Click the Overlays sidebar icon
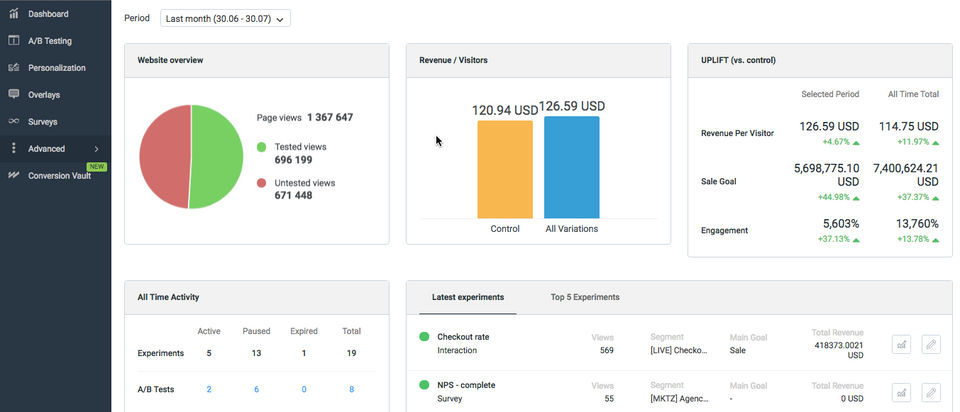The width and height of the screenshot is (960, 412). point(14,95)
